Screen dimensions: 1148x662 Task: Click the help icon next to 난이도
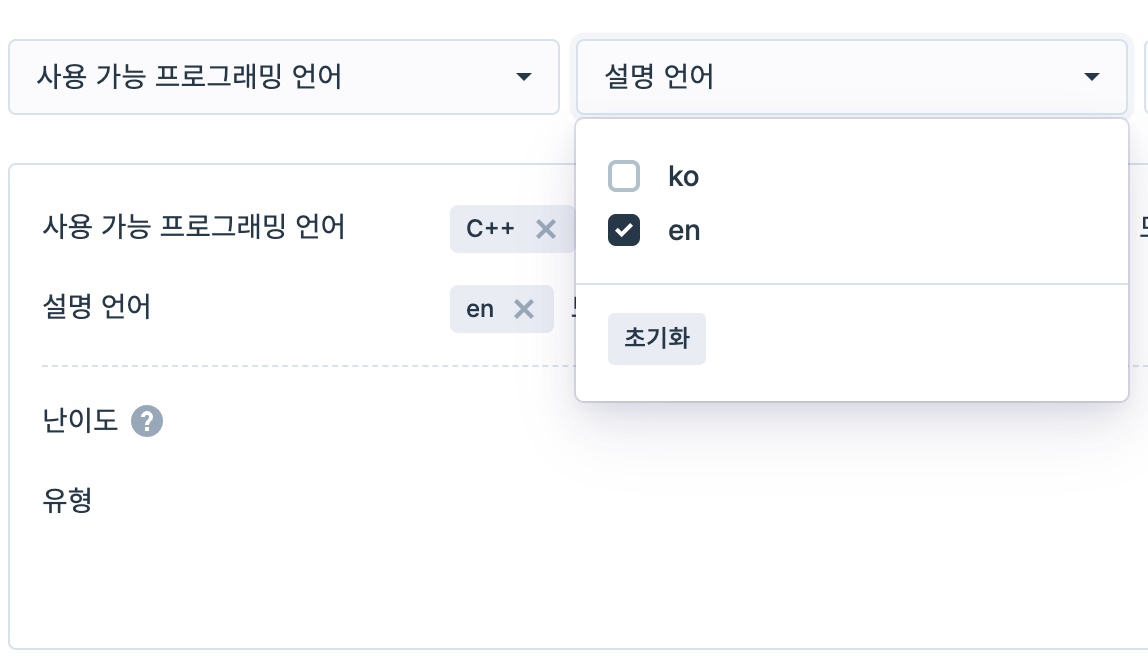point(147,421)
